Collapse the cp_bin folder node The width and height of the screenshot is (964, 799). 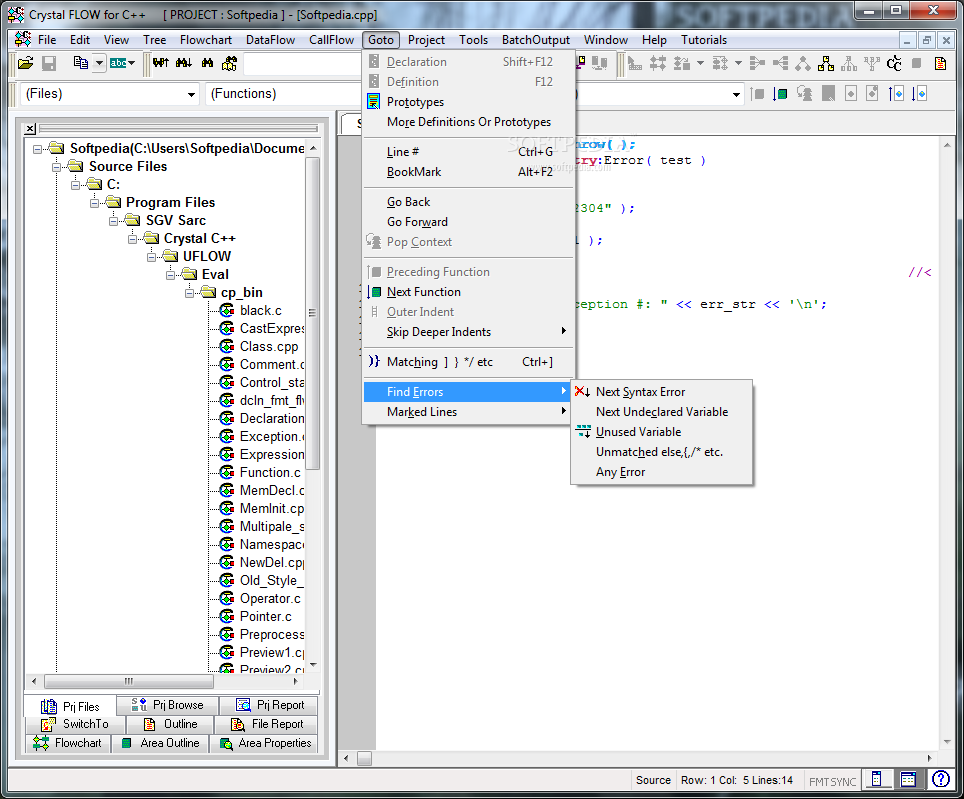pyautogui.click(x=189, y=293)
